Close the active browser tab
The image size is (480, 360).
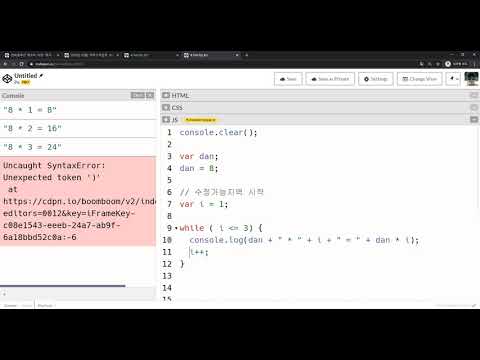[x=237, y=55]
